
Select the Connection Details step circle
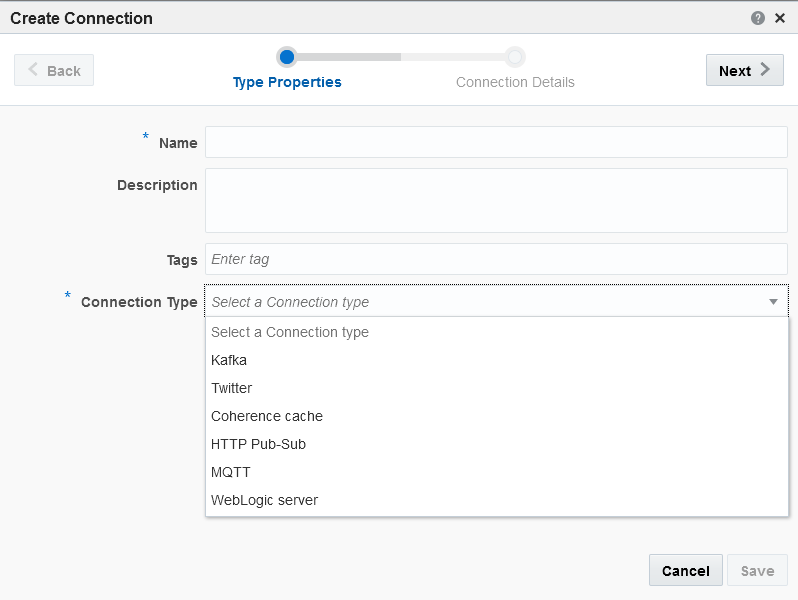pos(515,57)
